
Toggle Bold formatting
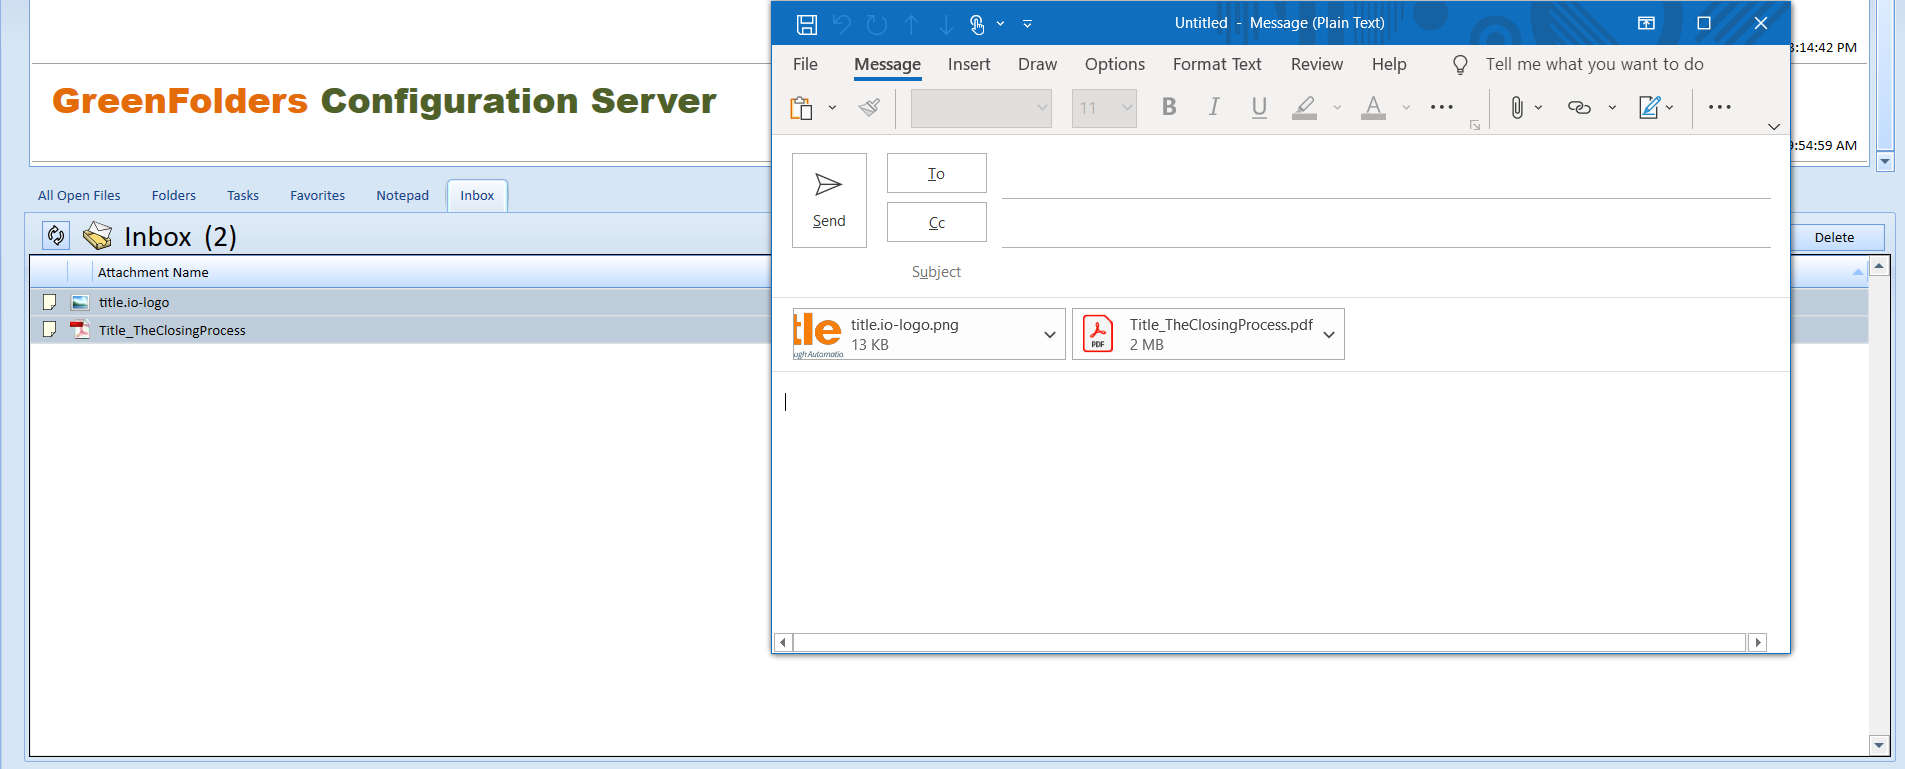(x=1169, y=107)
